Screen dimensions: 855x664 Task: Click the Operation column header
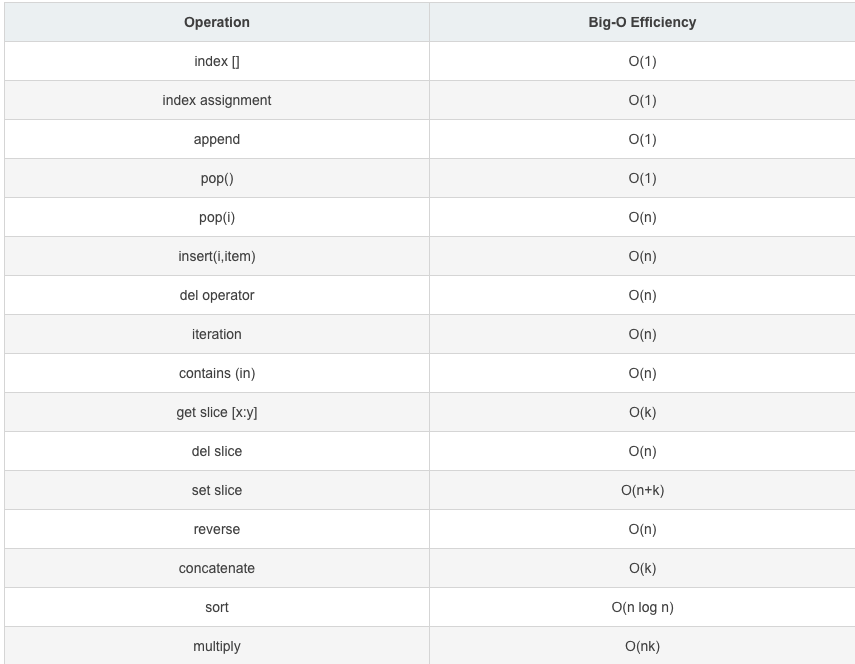point(217,22)
